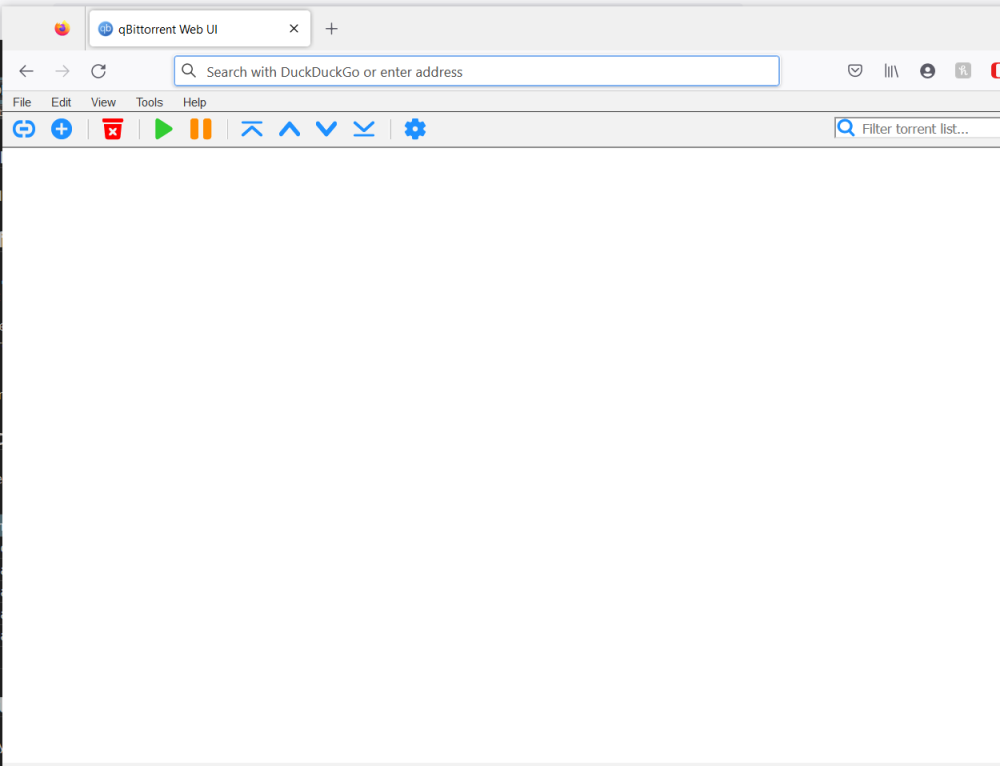Click the address bar search magnifier icon

click(x=189, y=71)
